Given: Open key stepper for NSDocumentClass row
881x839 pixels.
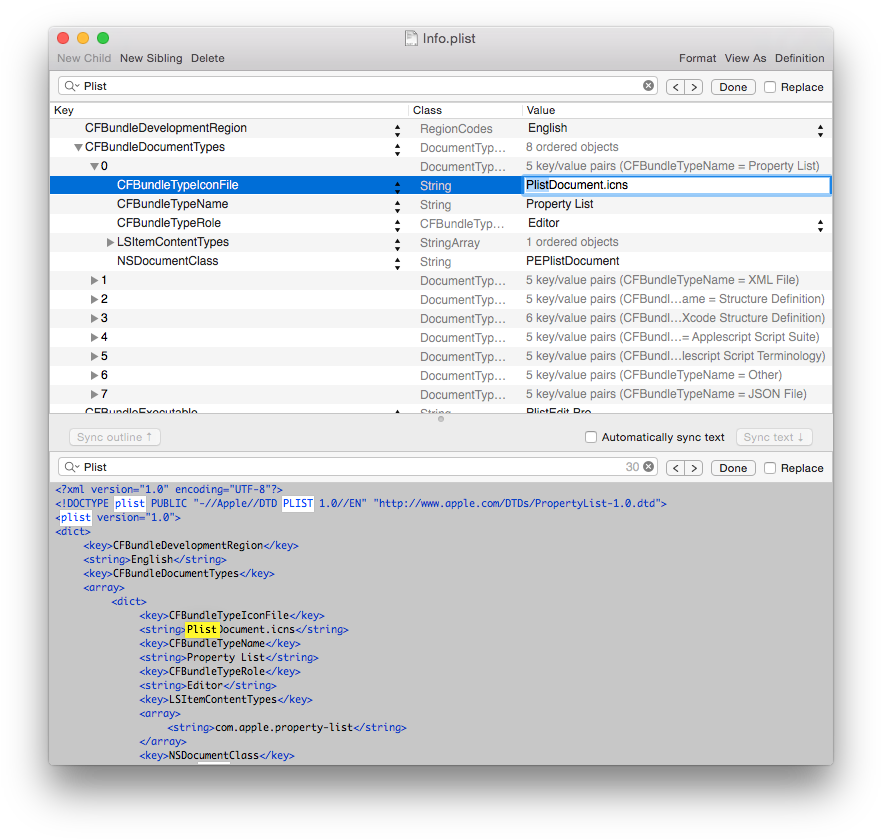Looking at the screenshot, I should coord(397,264).
